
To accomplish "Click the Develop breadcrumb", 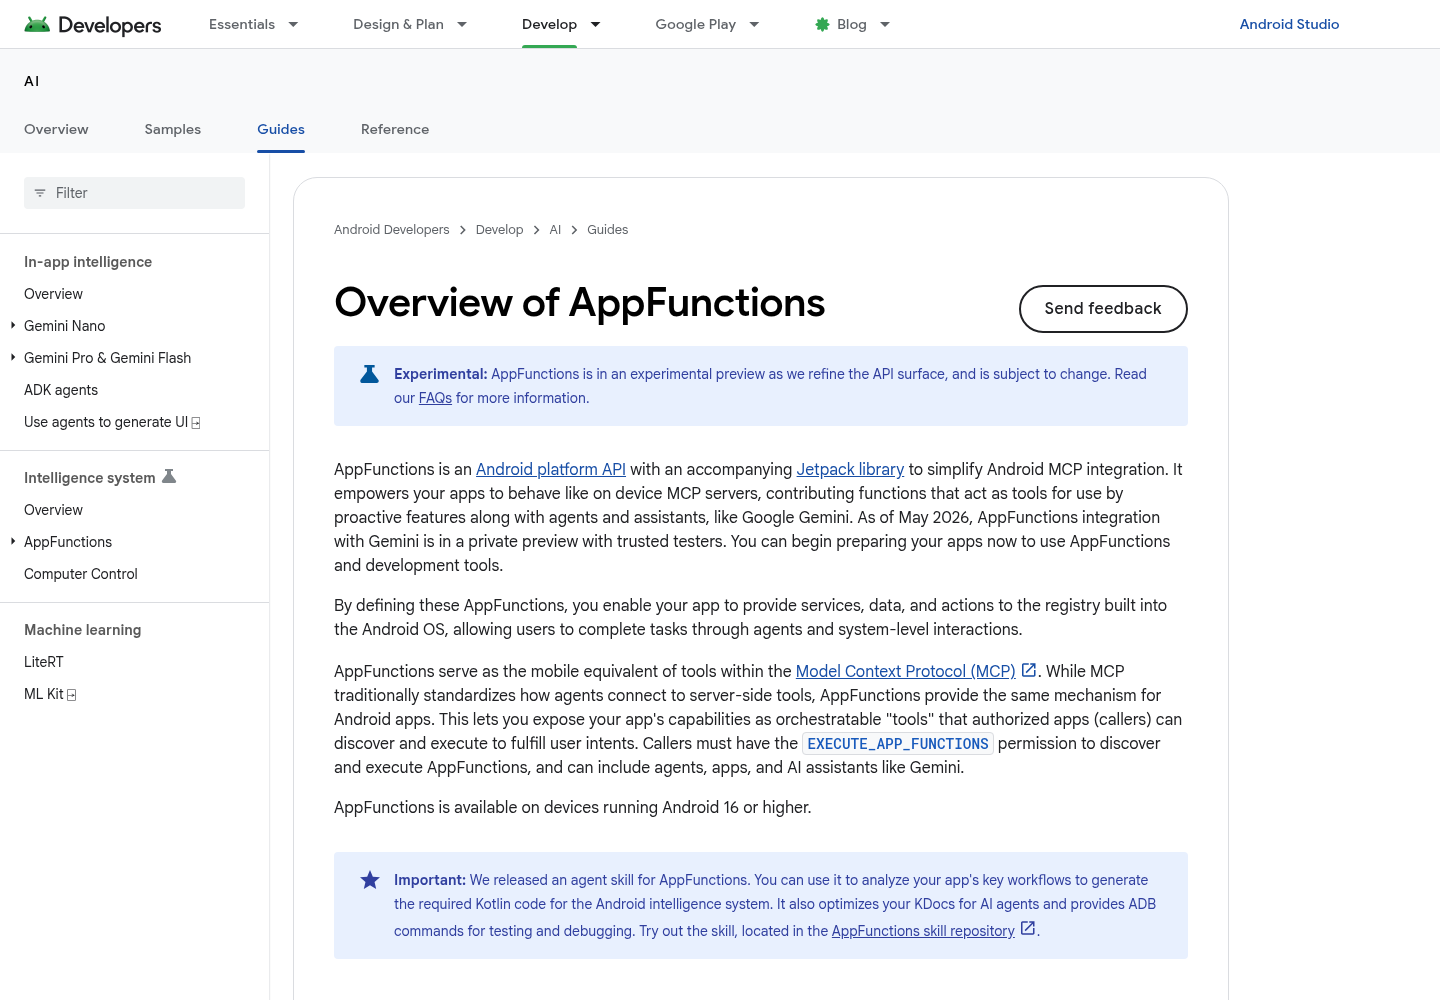I will click(499, 230).
